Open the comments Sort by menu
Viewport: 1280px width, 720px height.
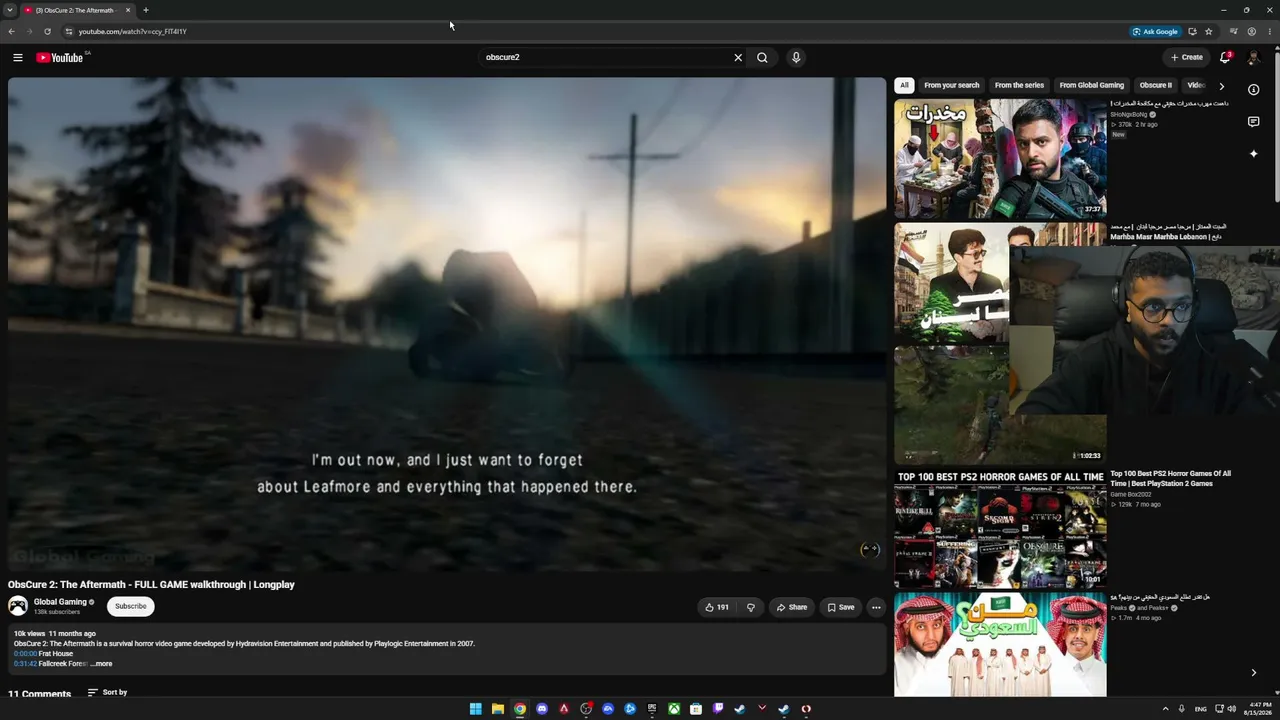107,692
